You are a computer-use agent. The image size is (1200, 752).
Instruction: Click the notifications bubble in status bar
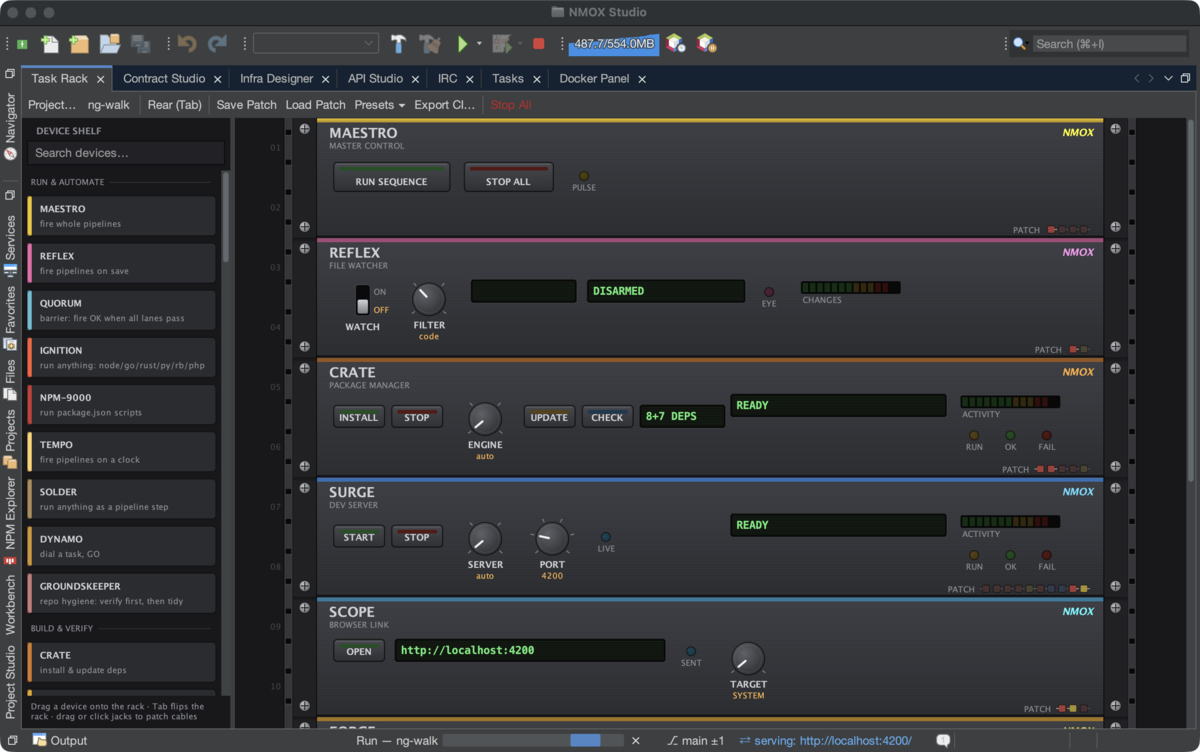(x=943, y=741)
